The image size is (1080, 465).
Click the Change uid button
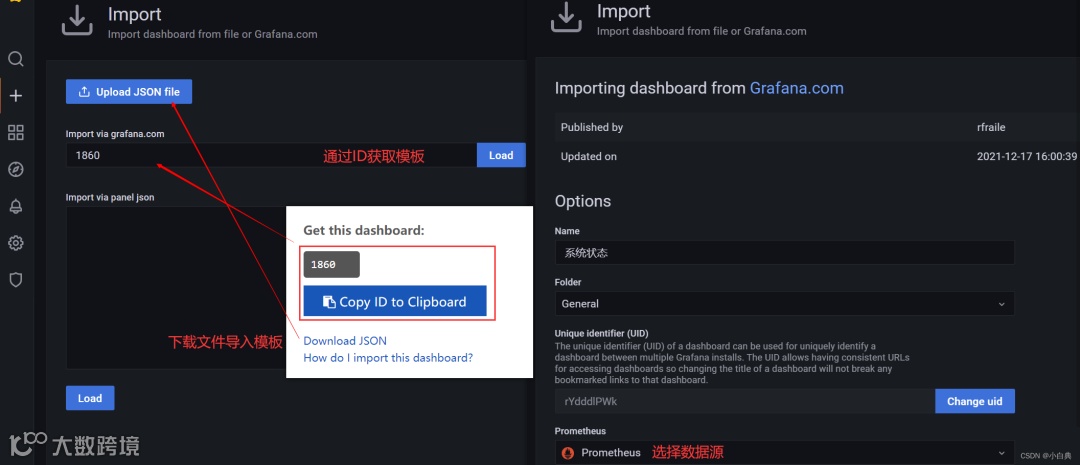coord(975,401)
